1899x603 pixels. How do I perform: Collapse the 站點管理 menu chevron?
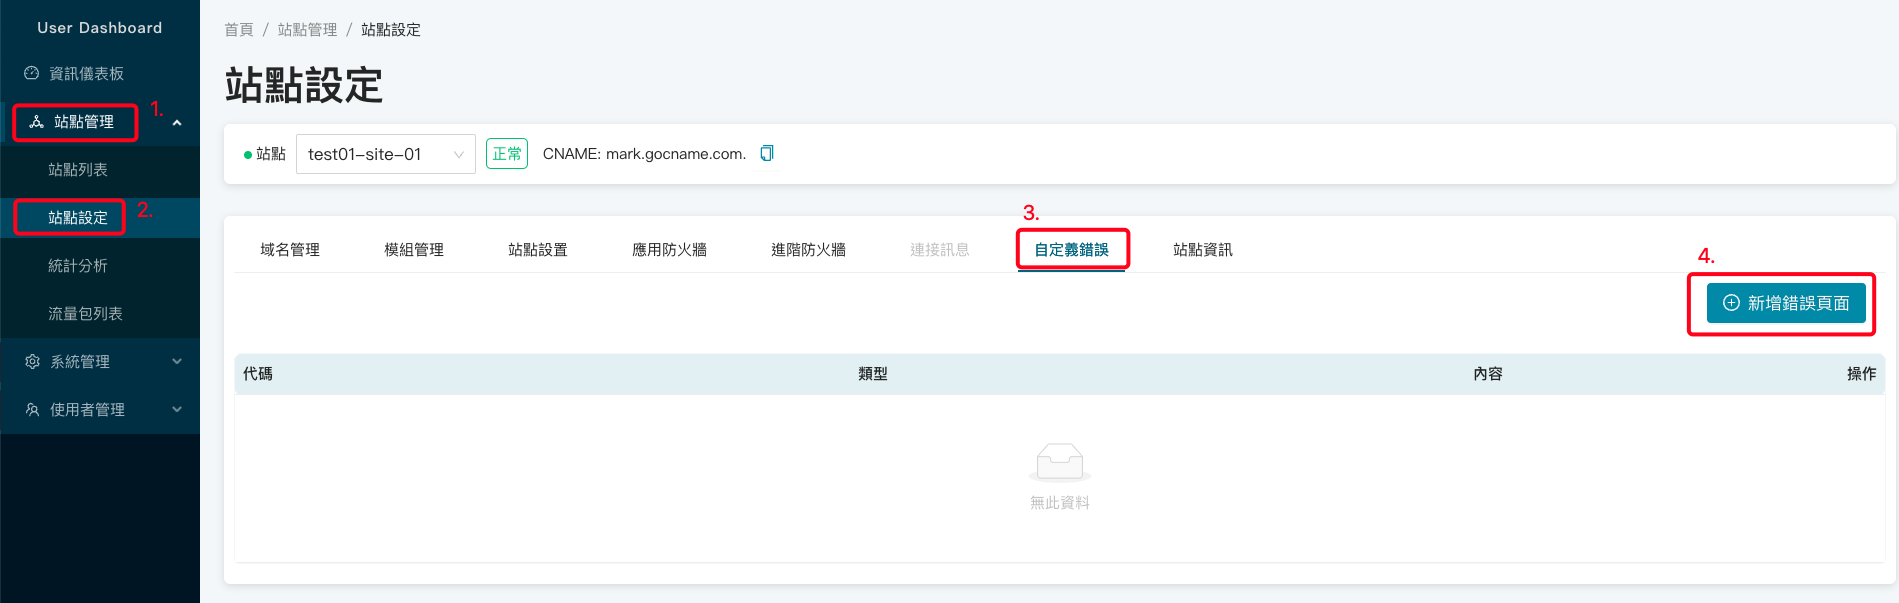[x=177, y=123]
